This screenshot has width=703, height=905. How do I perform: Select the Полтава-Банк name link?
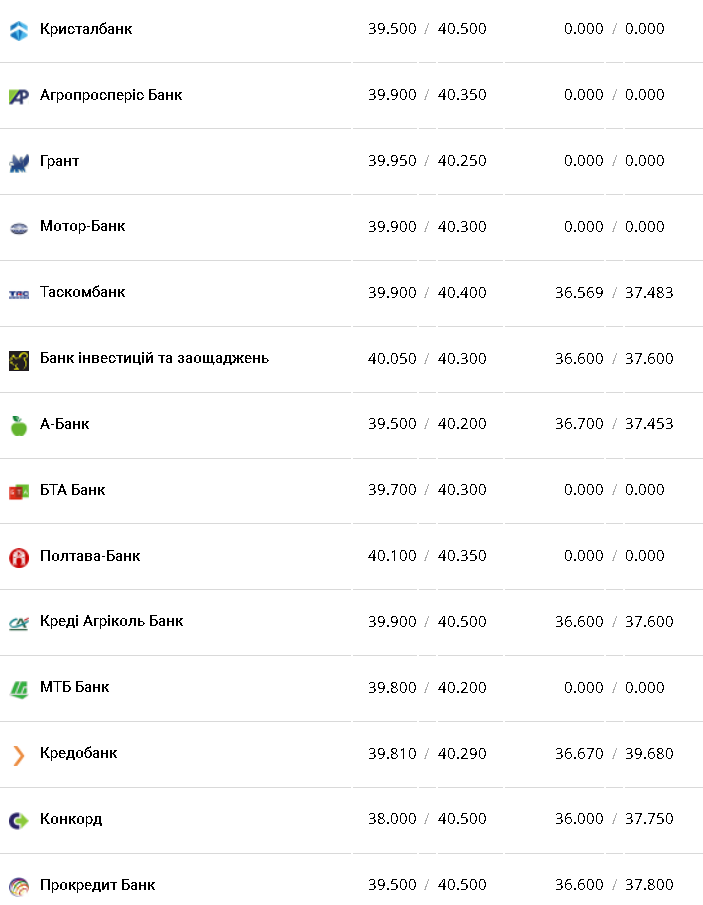[x=90, y=555]
